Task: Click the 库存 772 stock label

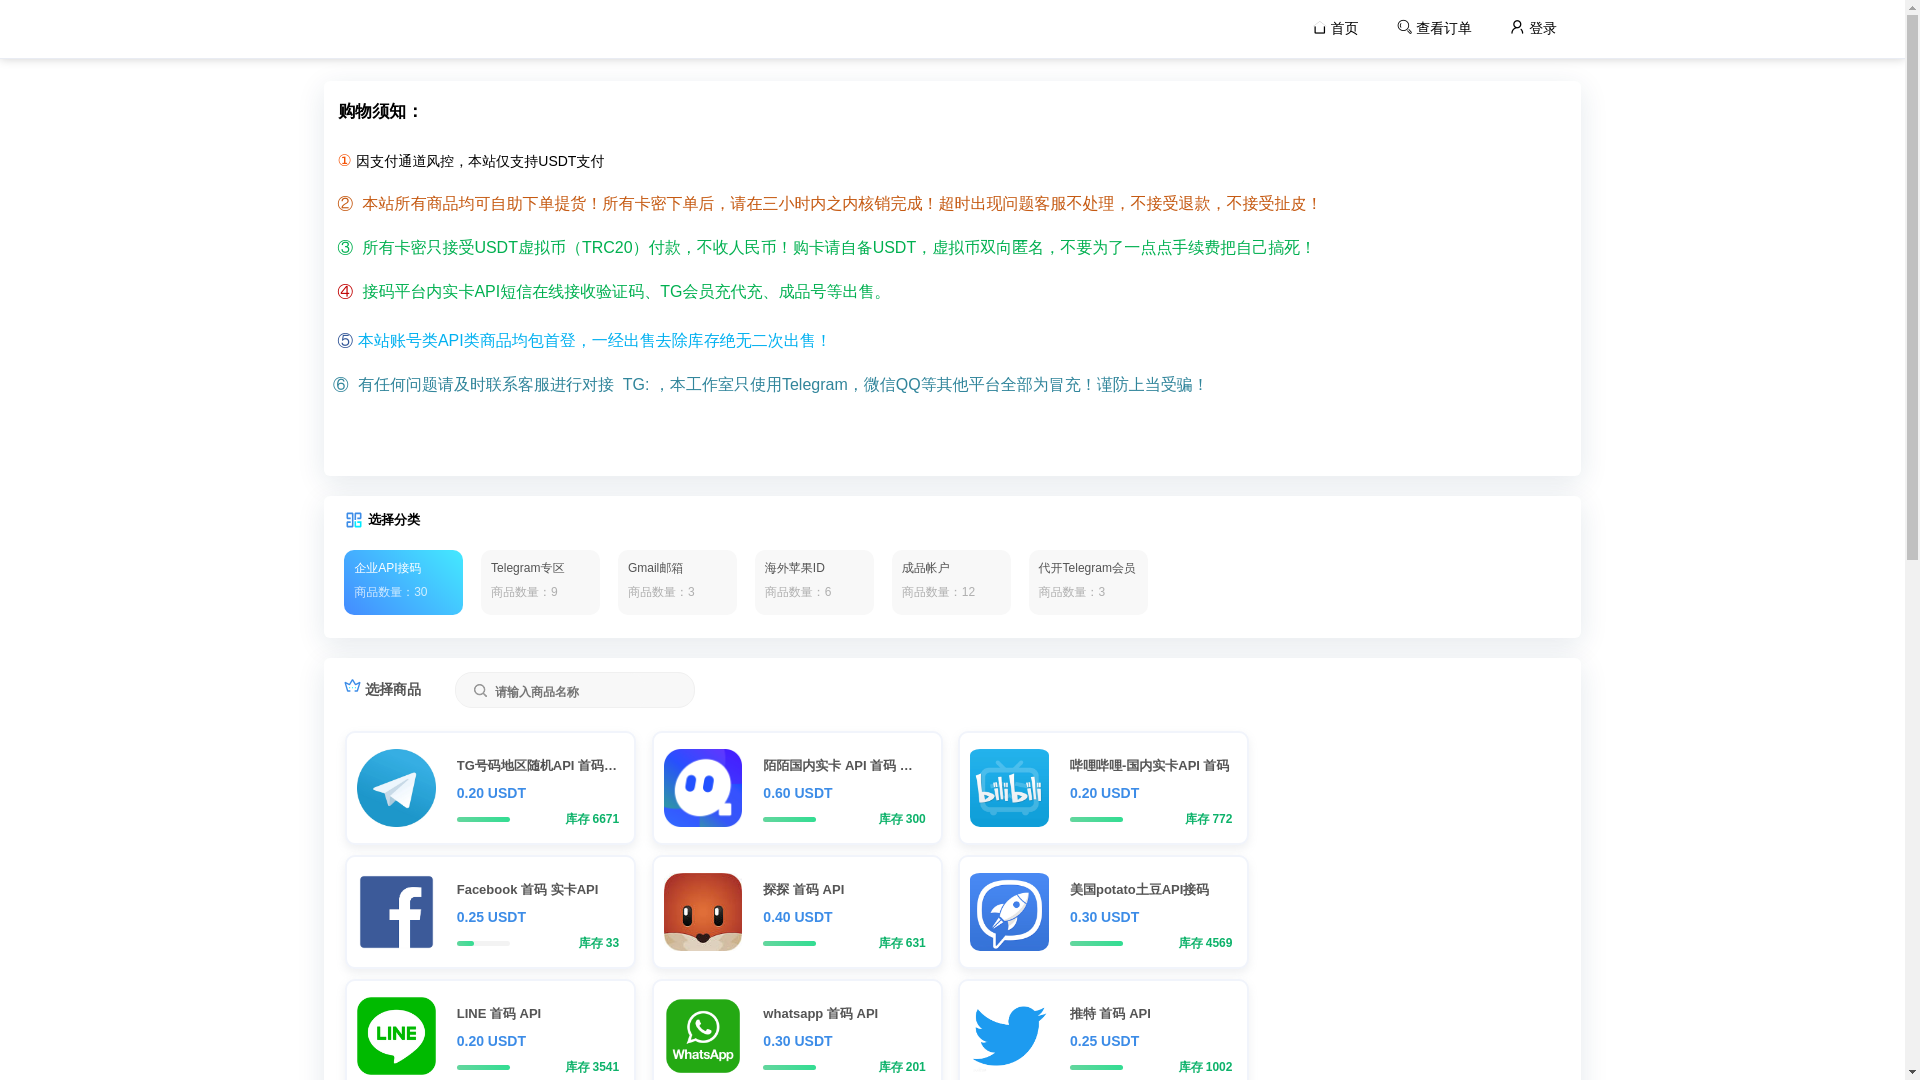Action: click(1208, 819)
